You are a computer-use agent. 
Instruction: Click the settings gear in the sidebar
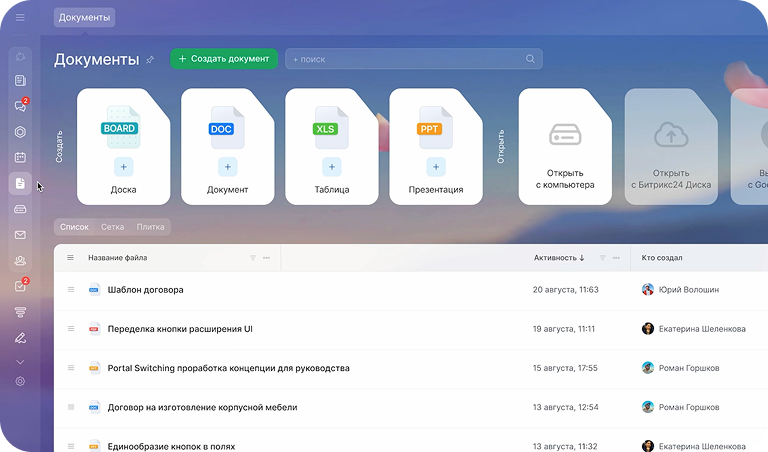(x=20, y=381)
